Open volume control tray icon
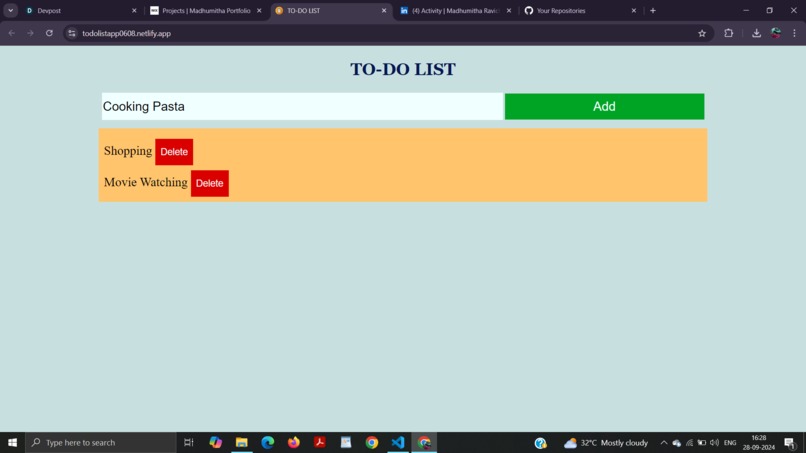 tap(715, 443)
